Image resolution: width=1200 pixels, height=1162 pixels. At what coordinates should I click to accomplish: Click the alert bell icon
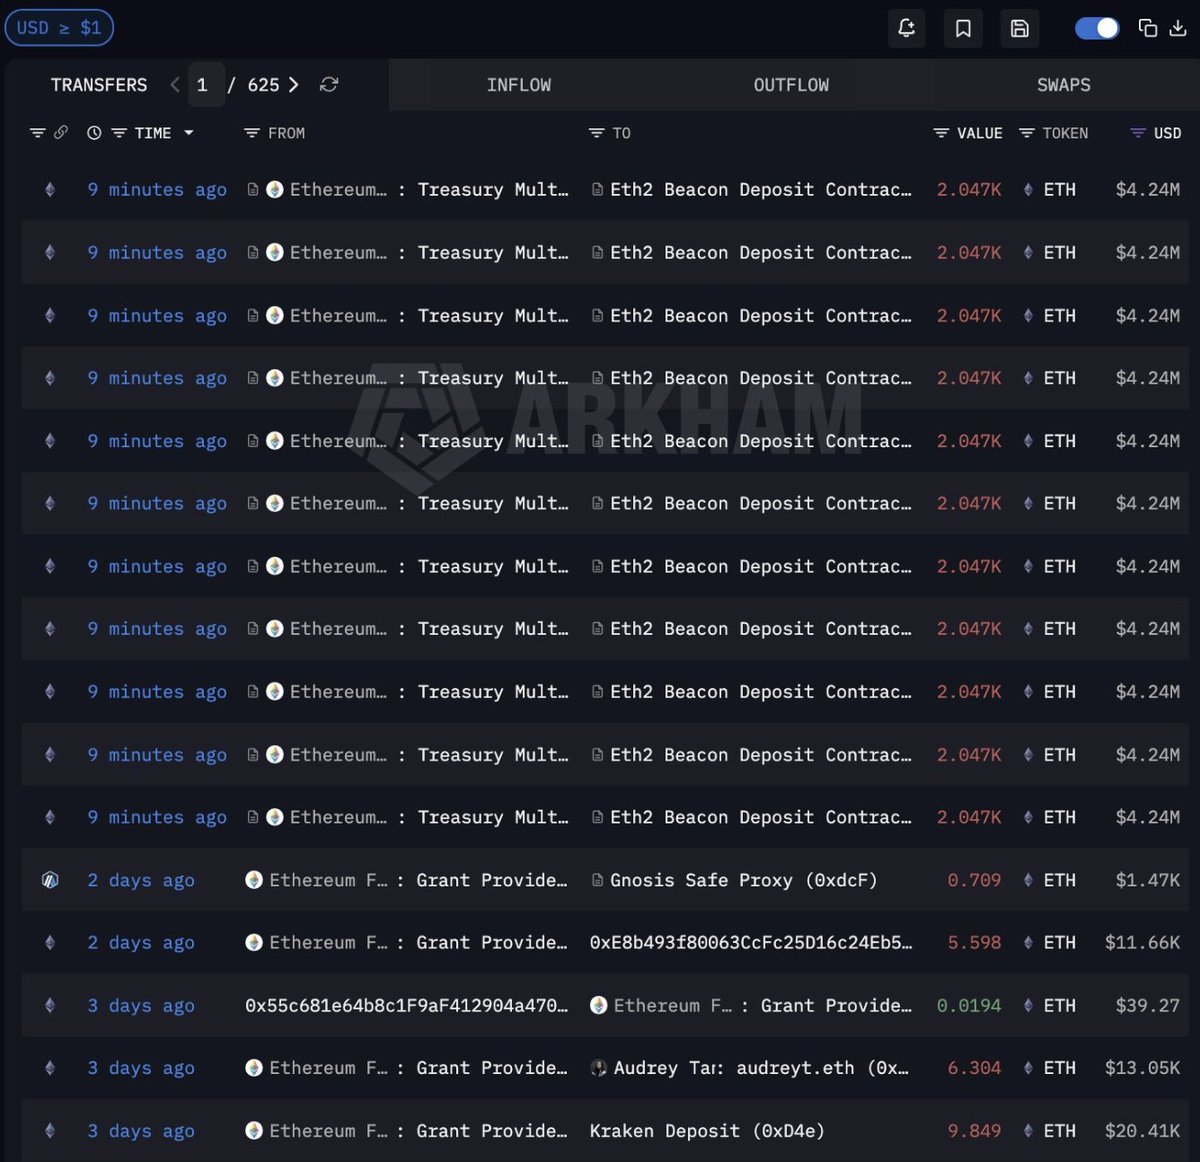pos(906,28)
